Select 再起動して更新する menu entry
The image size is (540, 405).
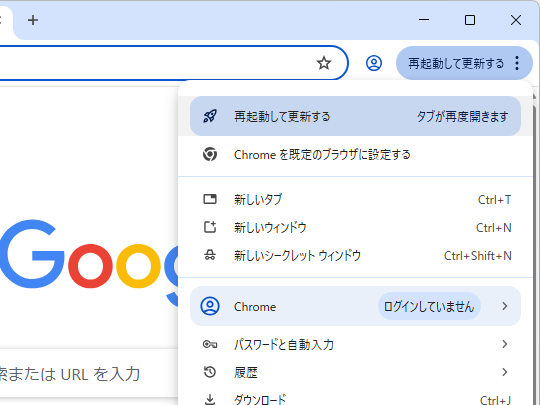coord(355,116)
